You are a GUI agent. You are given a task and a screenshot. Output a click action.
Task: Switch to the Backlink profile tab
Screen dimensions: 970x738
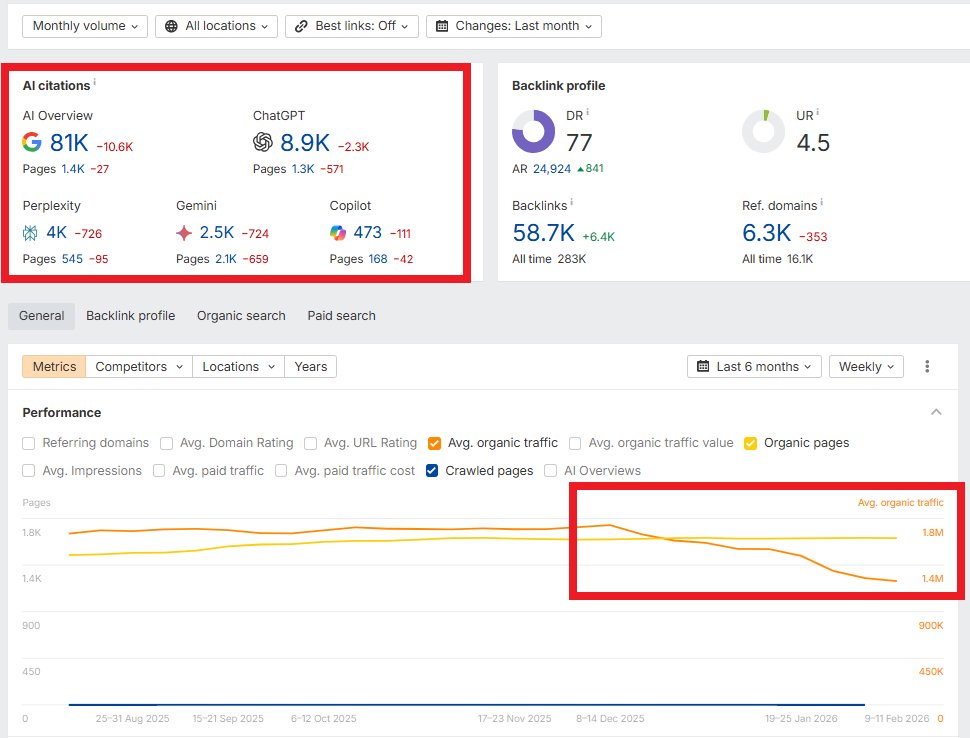coord(131,315)
